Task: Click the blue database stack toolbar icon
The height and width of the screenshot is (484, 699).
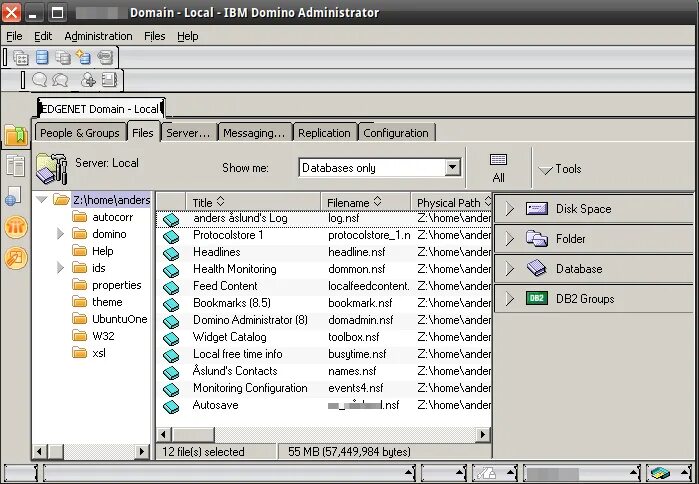Action: 42,57
